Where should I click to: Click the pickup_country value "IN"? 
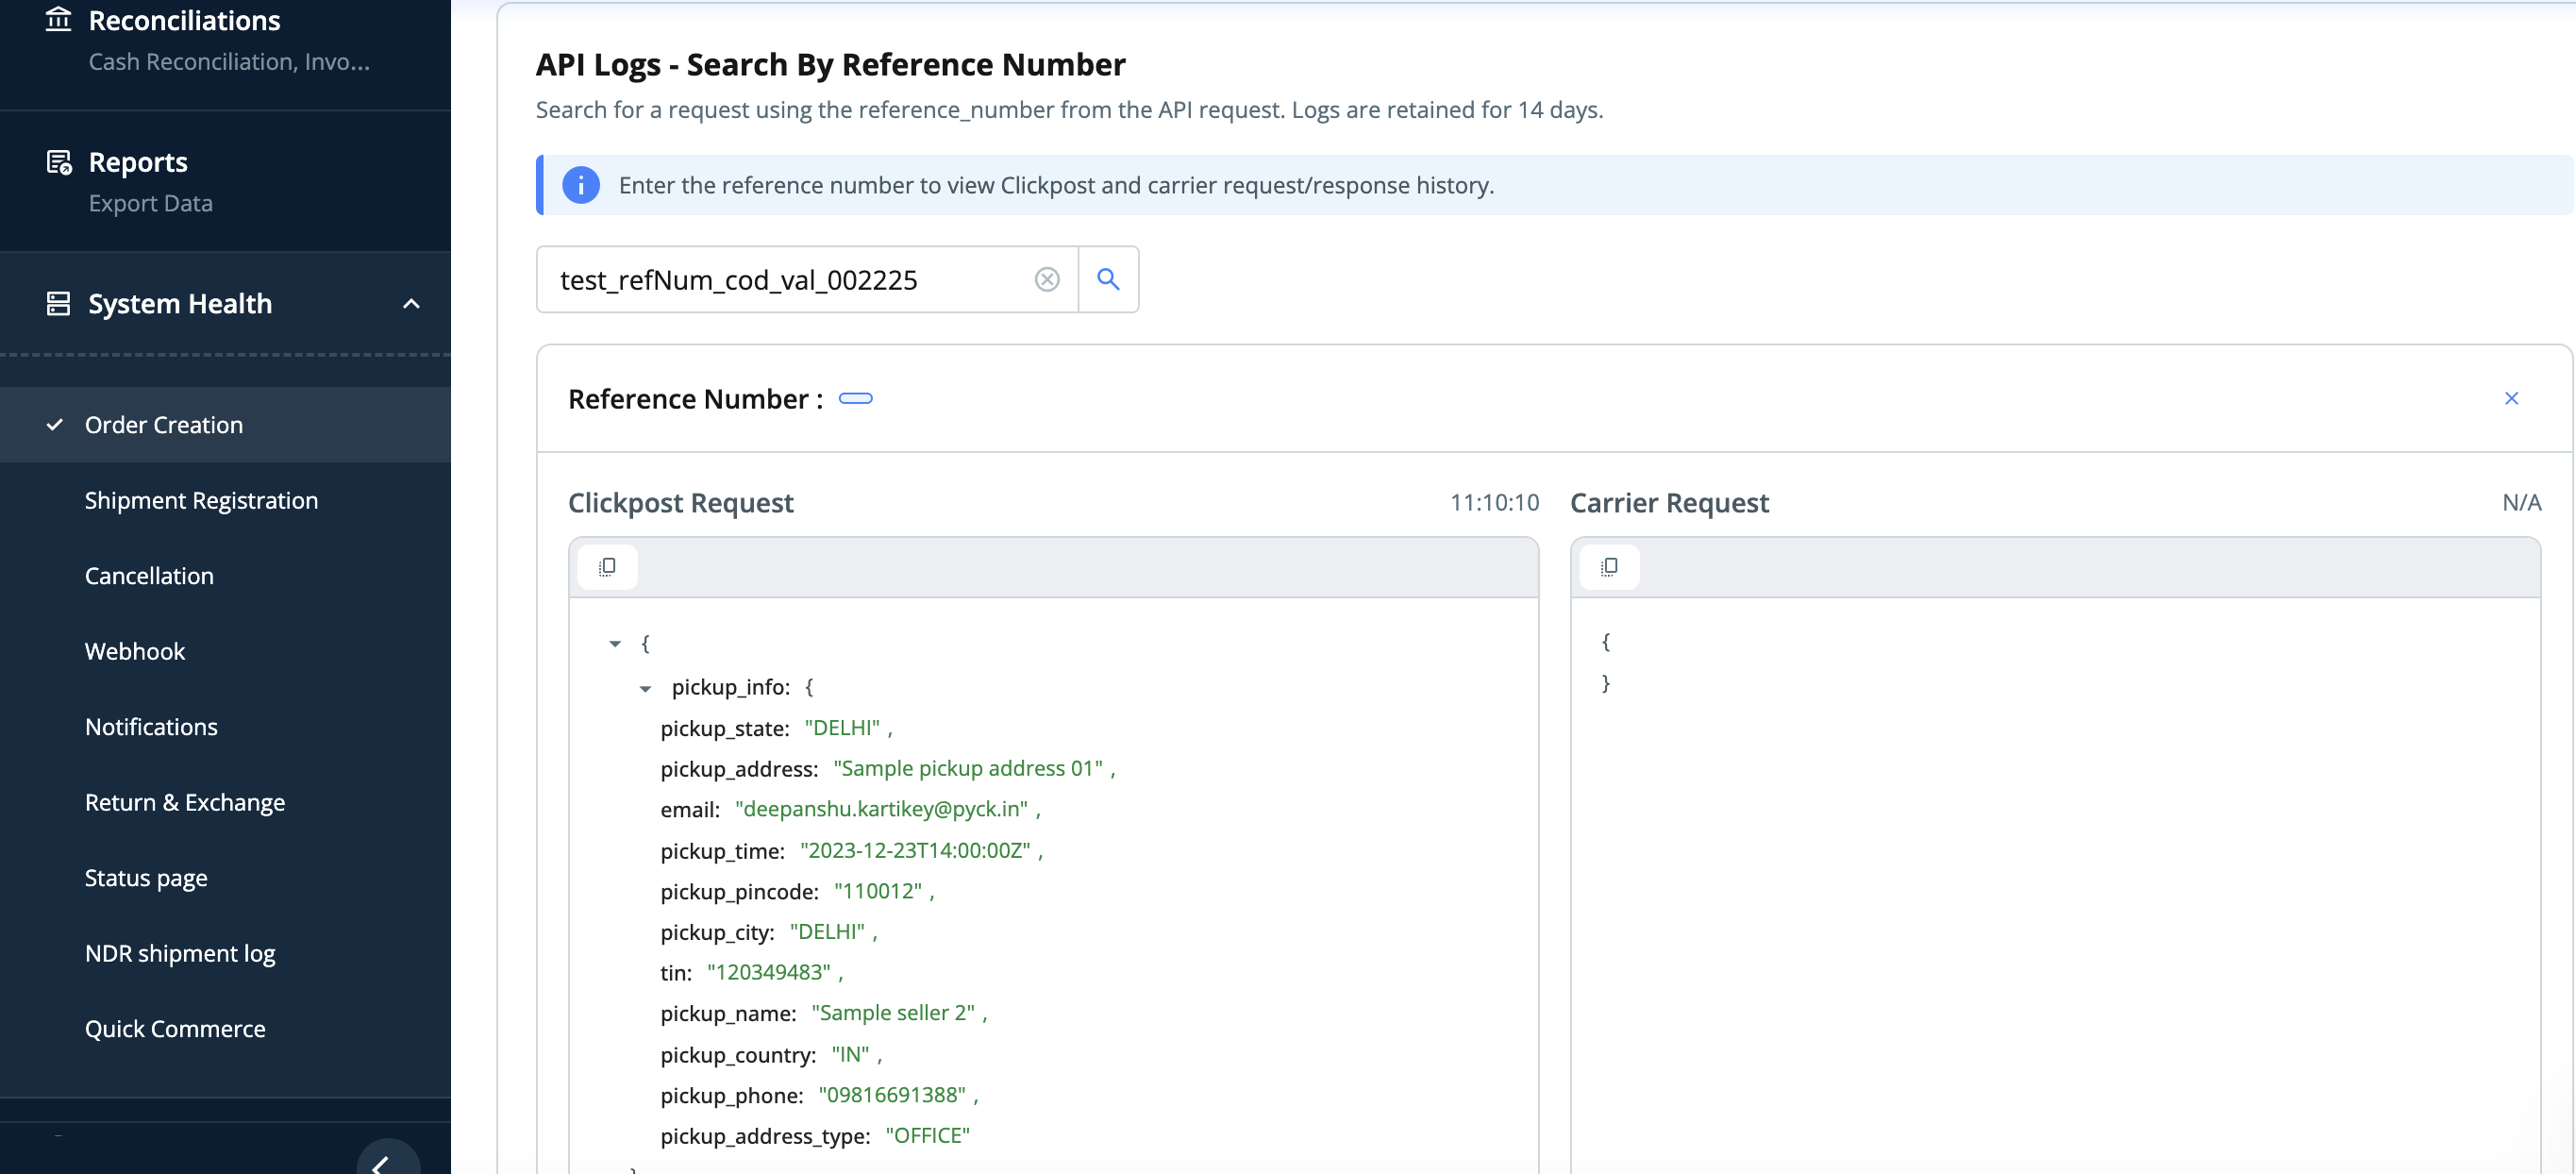click(850, 1055)
